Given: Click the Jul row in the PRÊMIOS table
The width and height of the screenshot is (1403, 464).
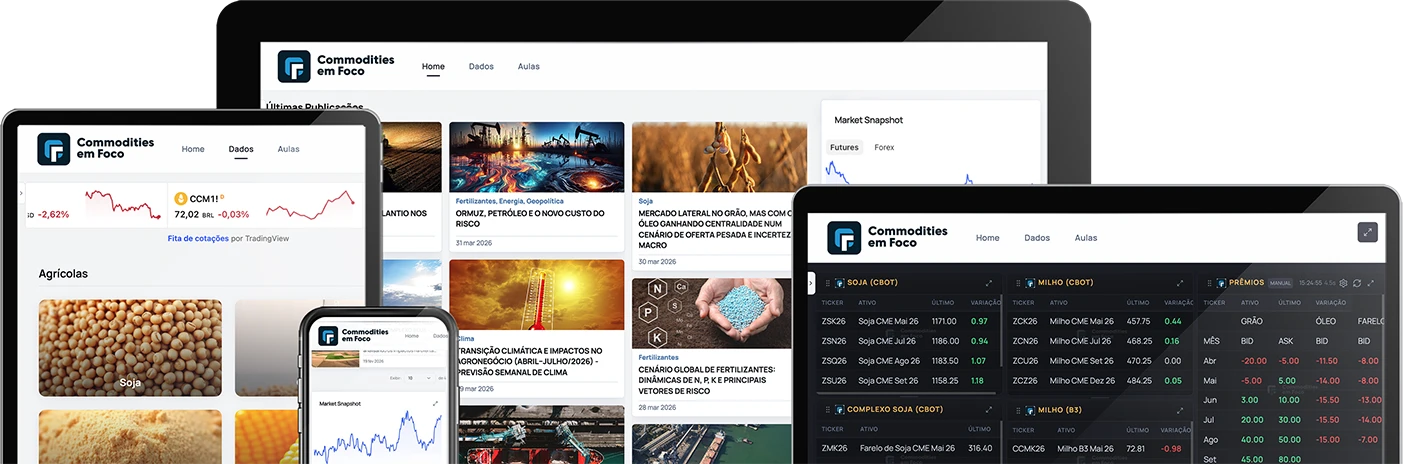Looking at the screenshot, I should pyautogui.click(x=1292, y=420).
